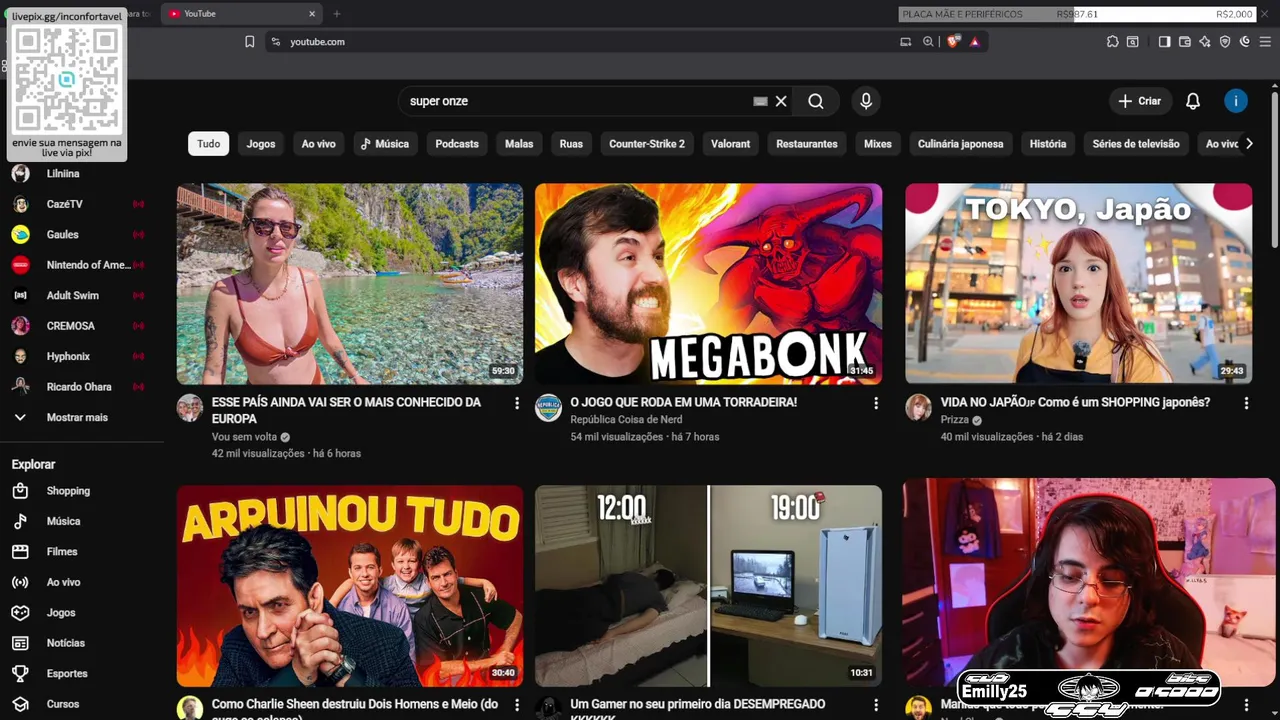1280x720 pixels.
Task: Select the Podcasts filter chip
Action: 457,144
